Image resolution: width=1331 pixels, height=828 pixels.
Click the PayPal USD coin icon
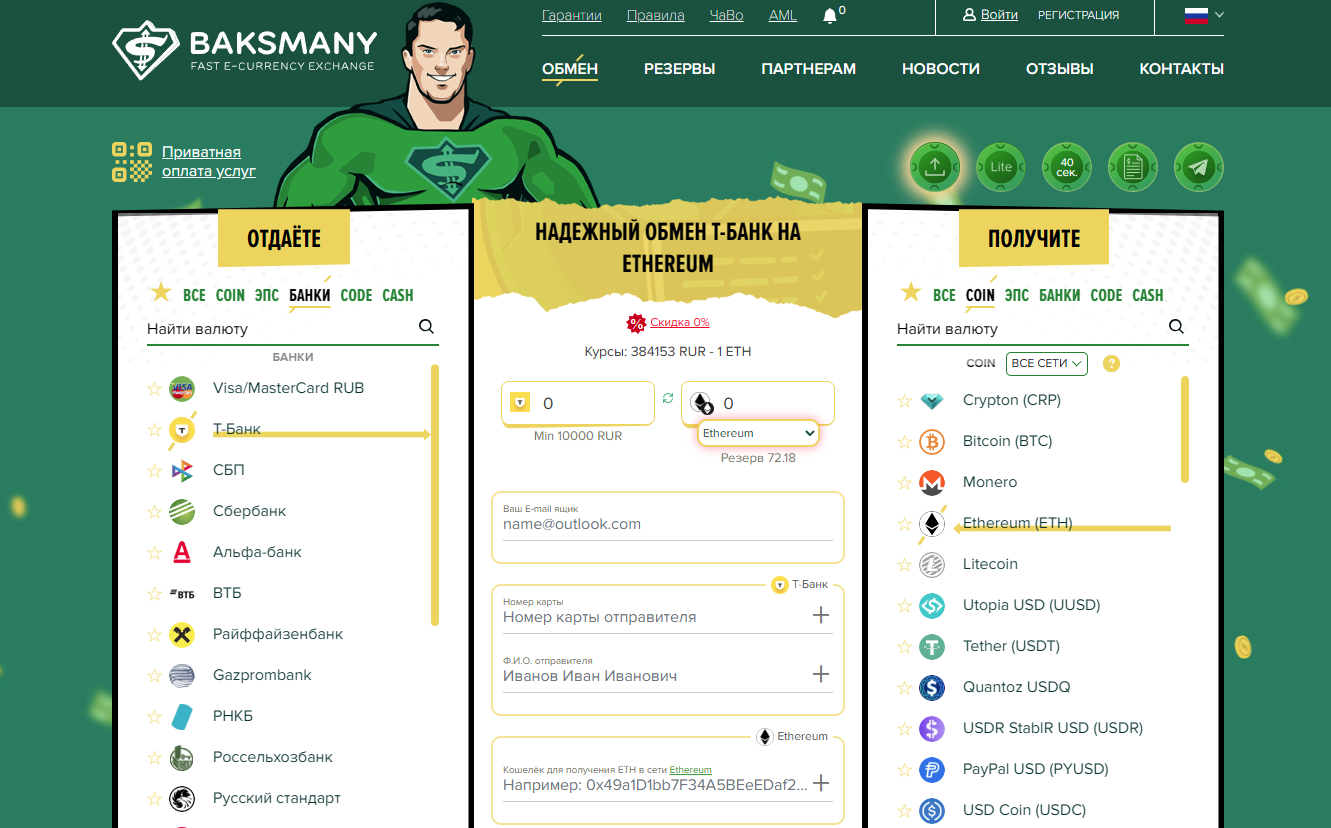932,769
